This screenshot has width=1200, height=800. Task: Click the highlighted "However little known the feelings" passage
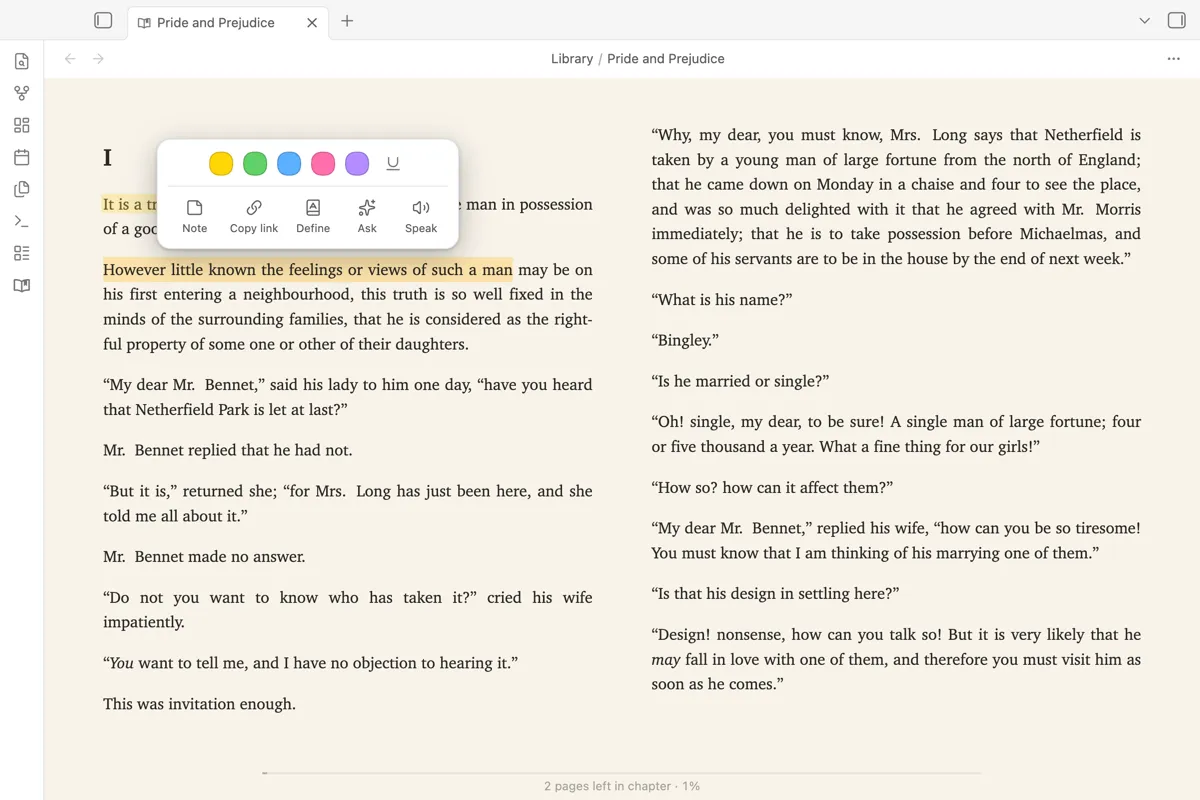[x=308, y=270]
